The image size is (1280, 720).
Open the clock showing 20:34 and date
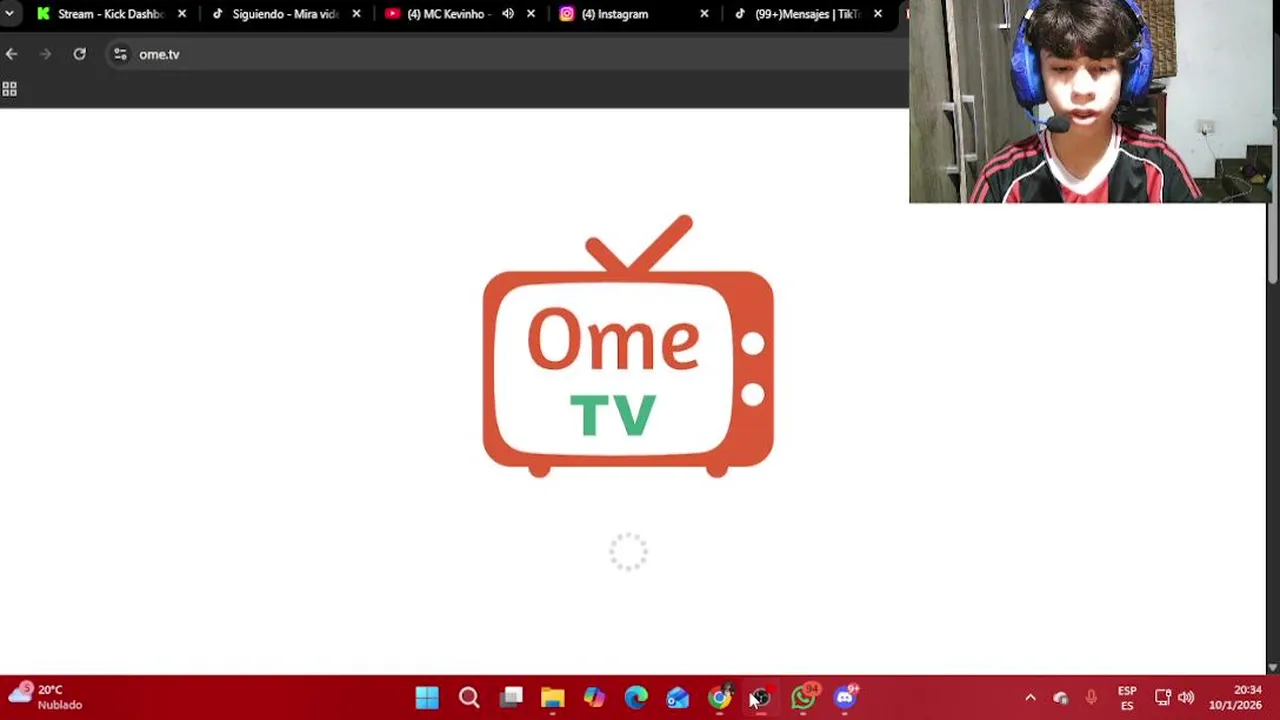(1236, 697)
